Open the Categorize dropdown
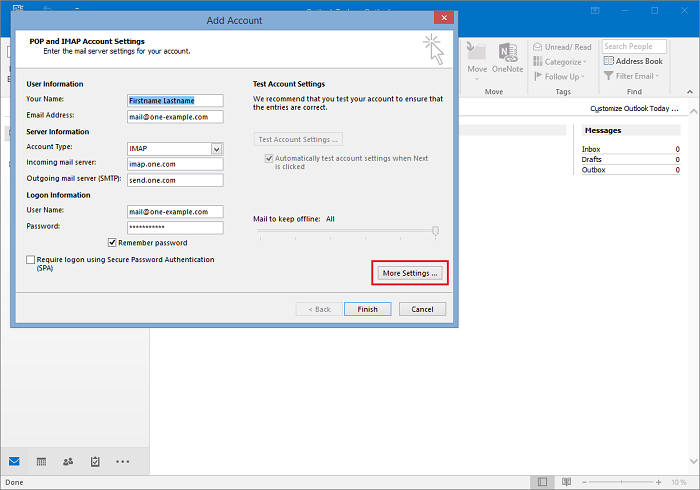 pyautogui.click(x=560, y=62)
